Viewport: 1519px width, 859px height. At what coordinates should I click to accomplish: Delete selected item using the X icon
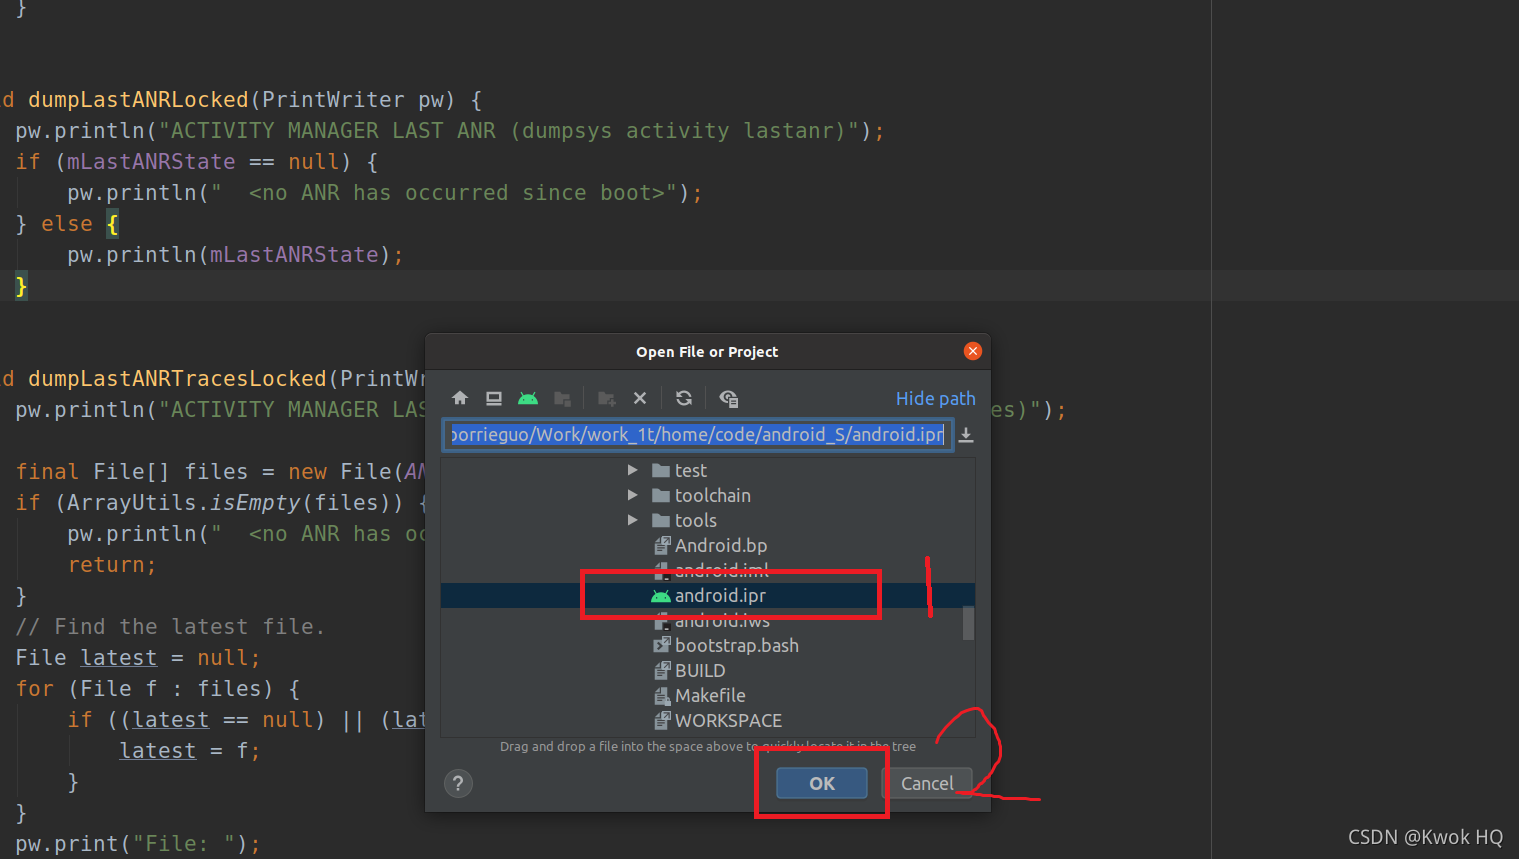639,398
